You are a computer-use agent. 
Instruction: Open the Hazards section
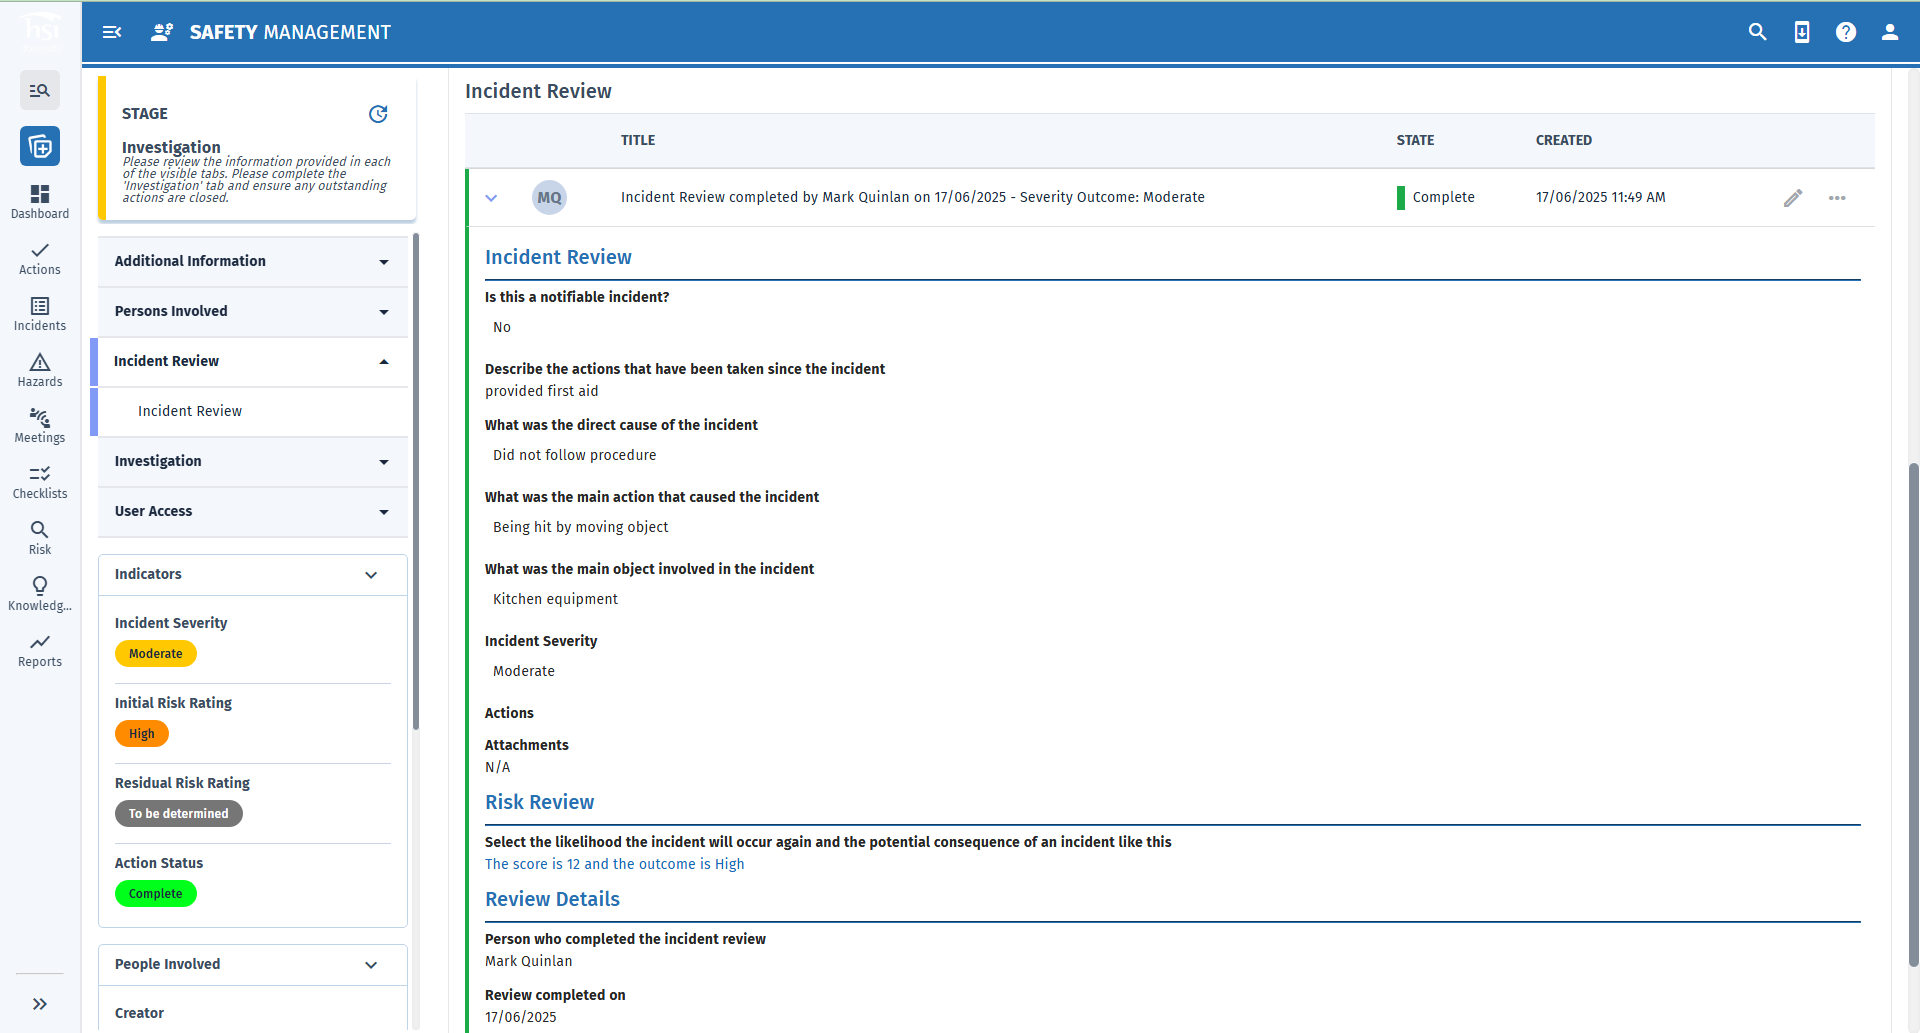pos(40,369)
